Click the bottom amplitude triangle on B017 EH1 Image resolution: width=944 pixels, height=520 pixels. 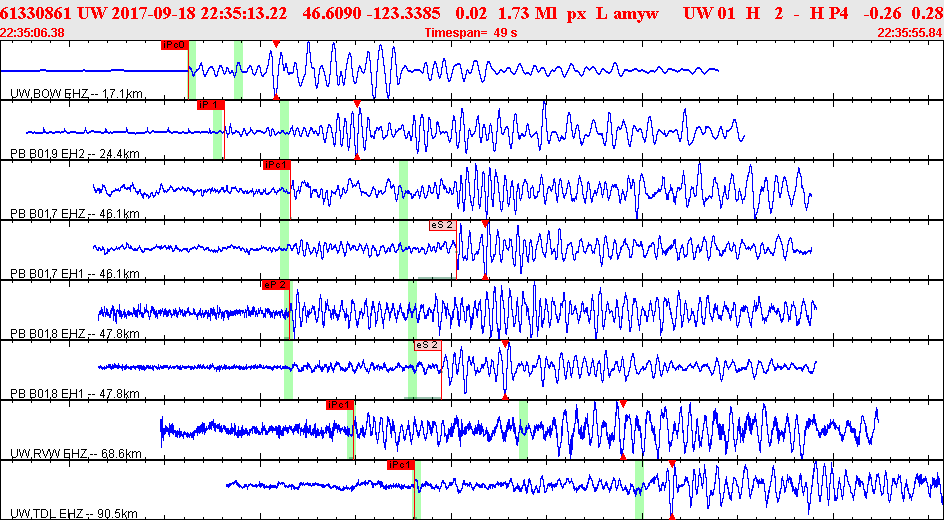tap(485, 277)
